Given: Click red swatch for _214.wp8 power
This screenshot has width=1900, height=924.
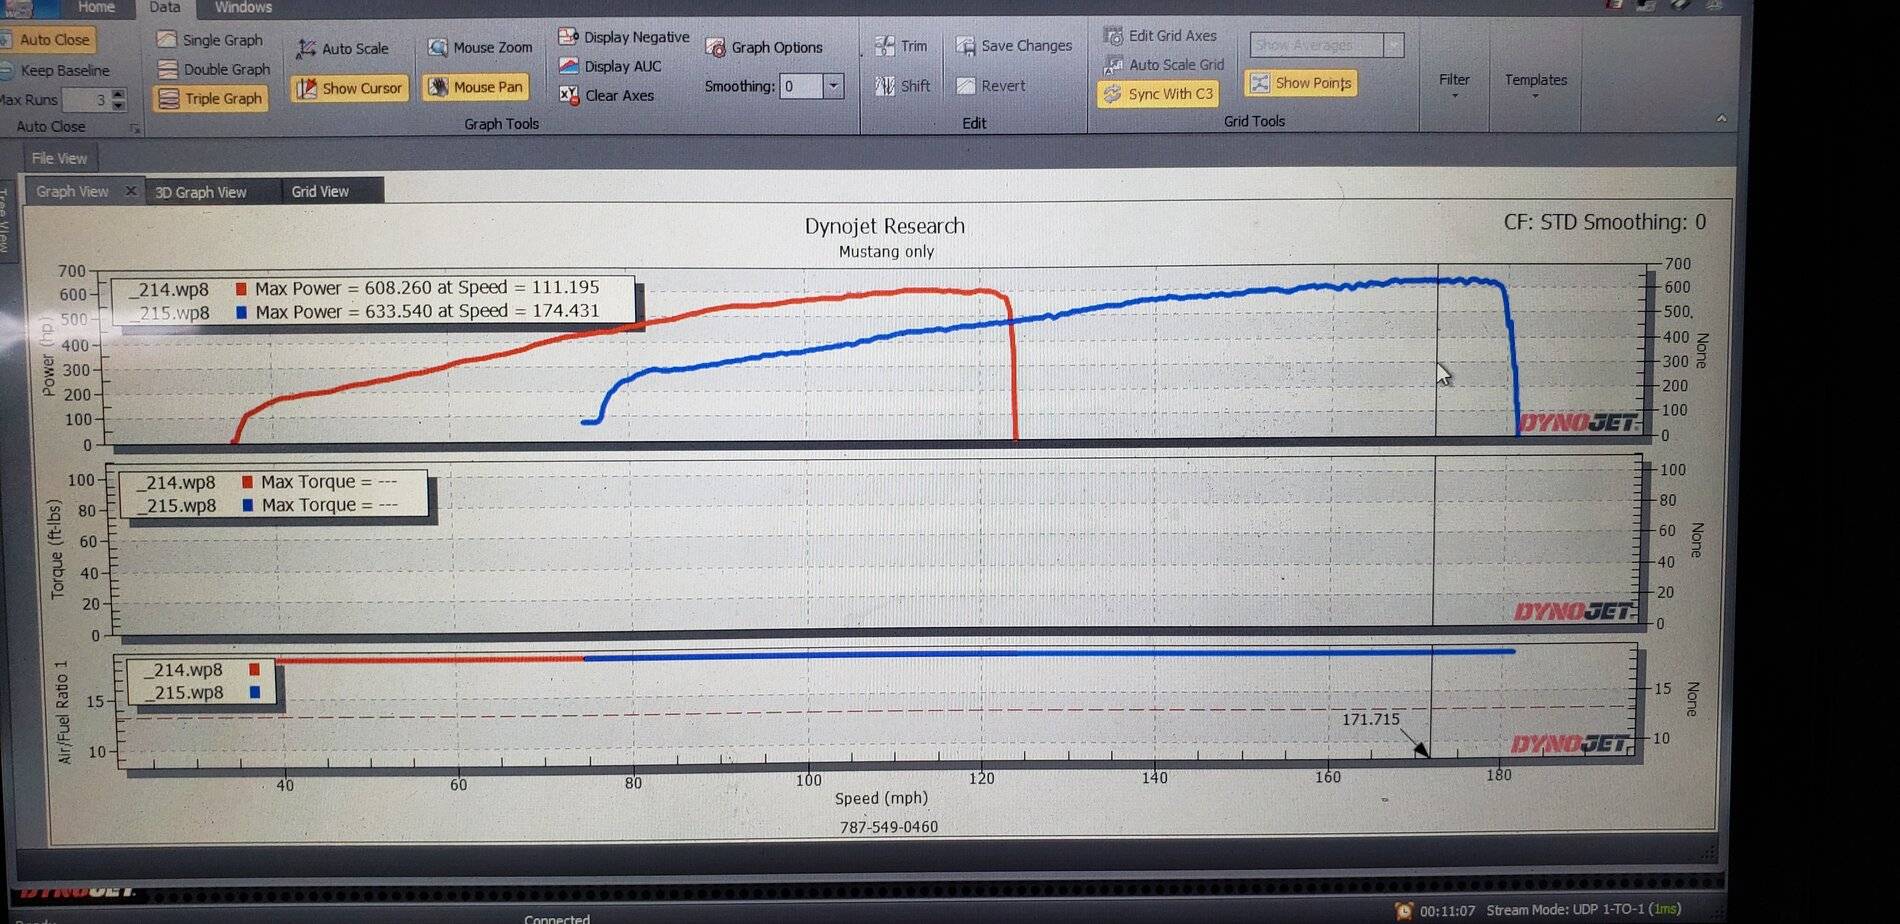Looking at the screenshot, I should [x=241, y=288].
